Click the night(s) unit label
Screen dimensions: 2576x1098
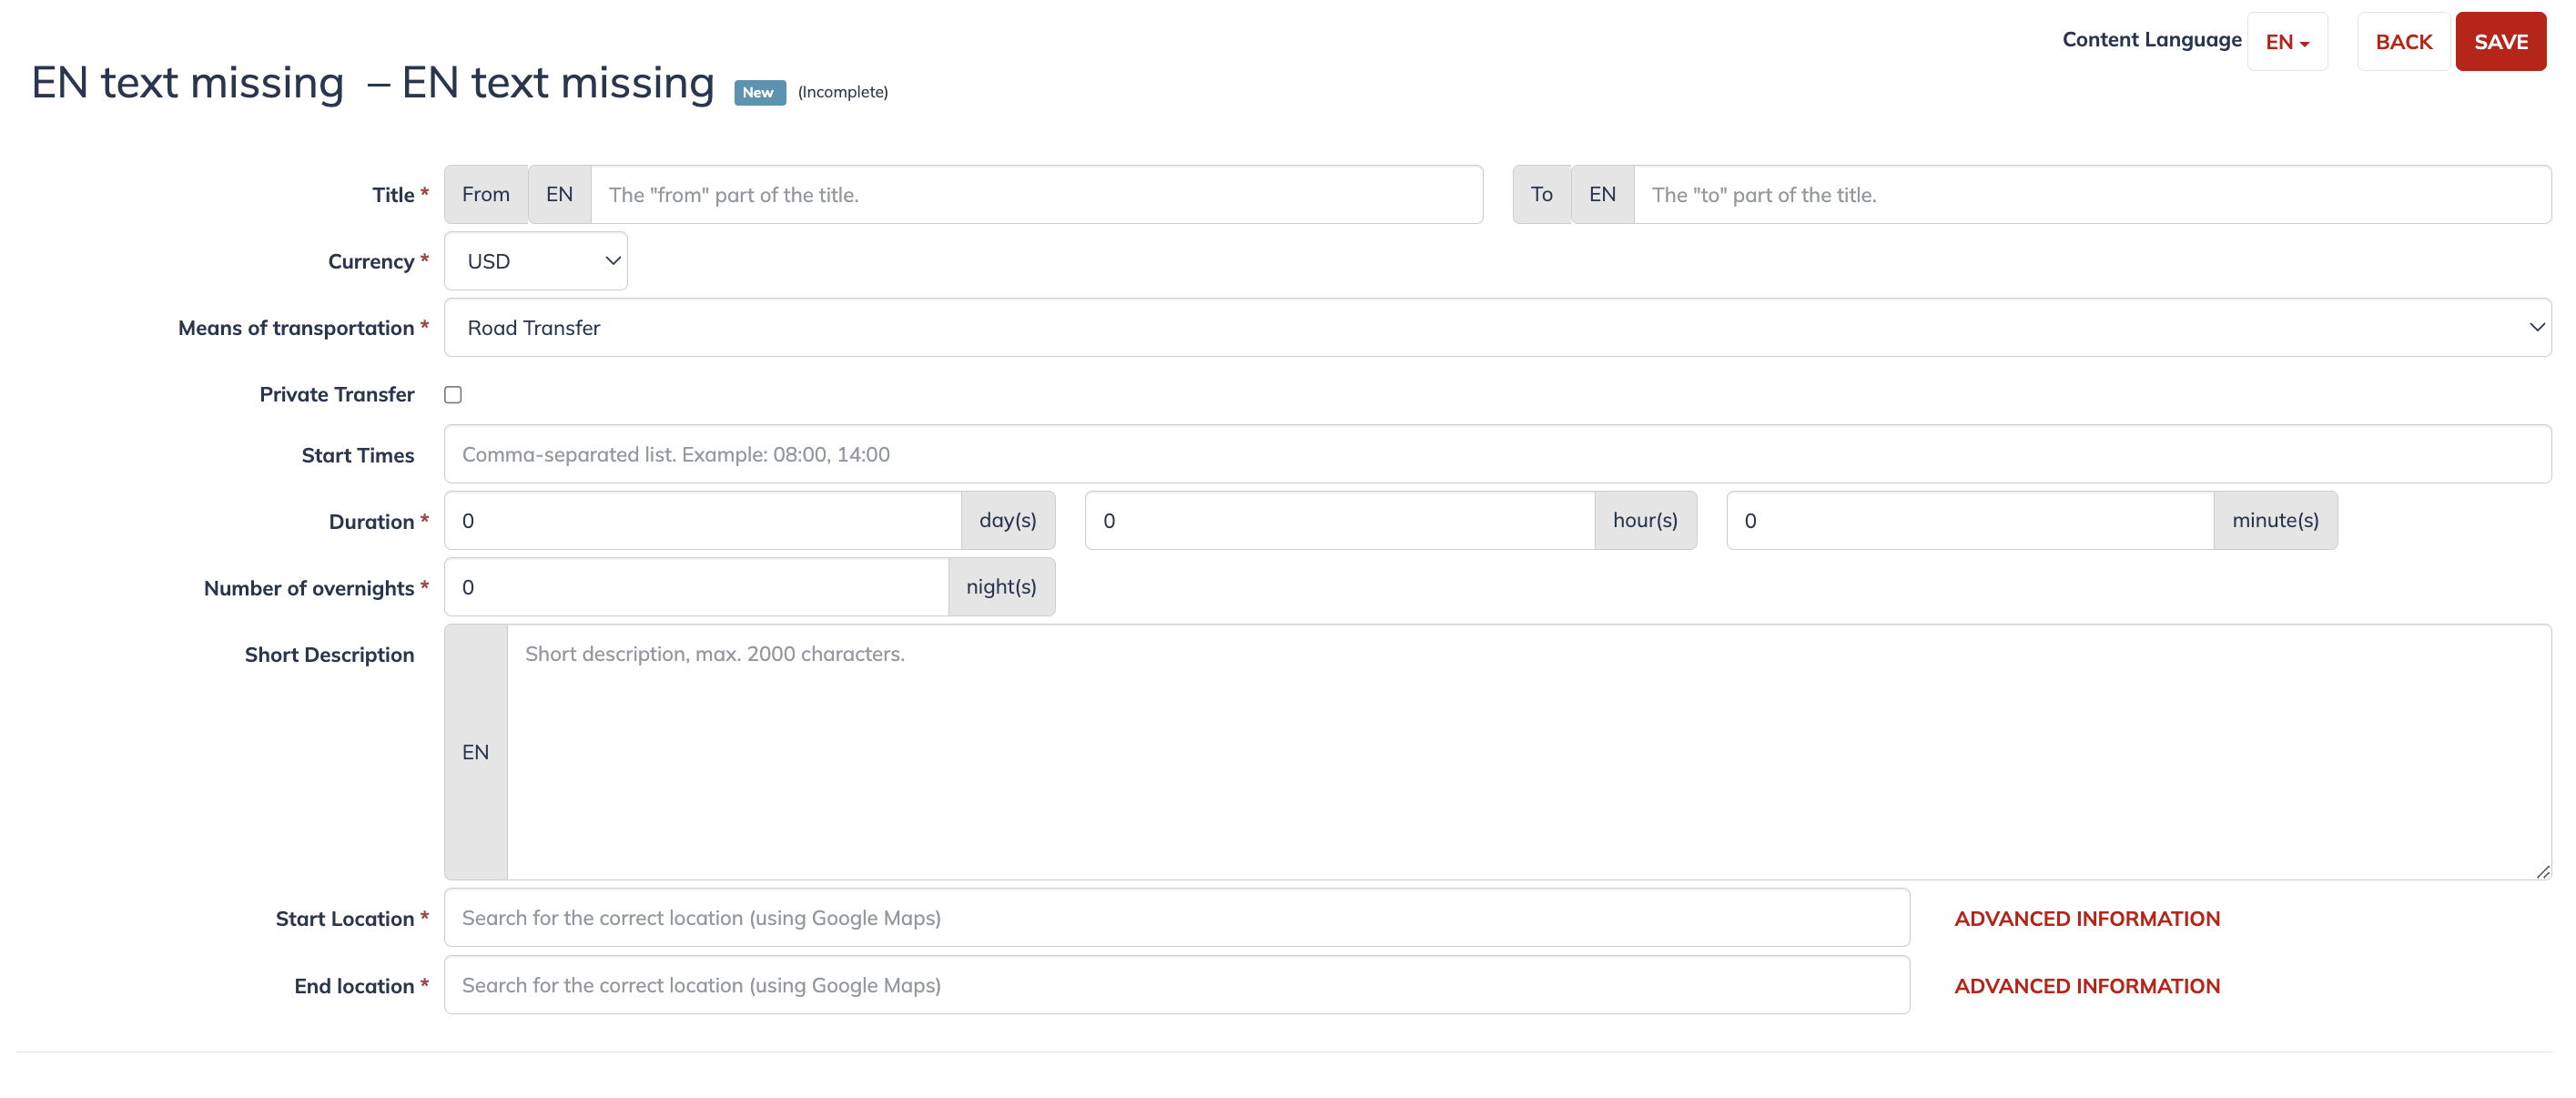1001,587
